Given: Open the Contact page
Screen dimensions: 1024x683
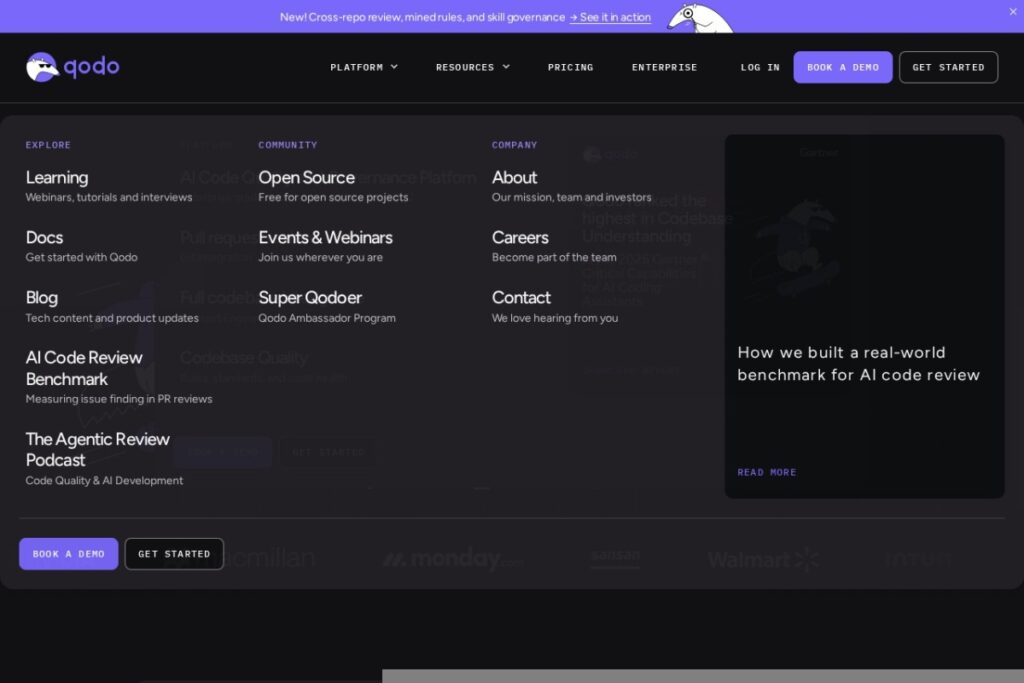Looking at the screenshot, I should coord(521,298).
